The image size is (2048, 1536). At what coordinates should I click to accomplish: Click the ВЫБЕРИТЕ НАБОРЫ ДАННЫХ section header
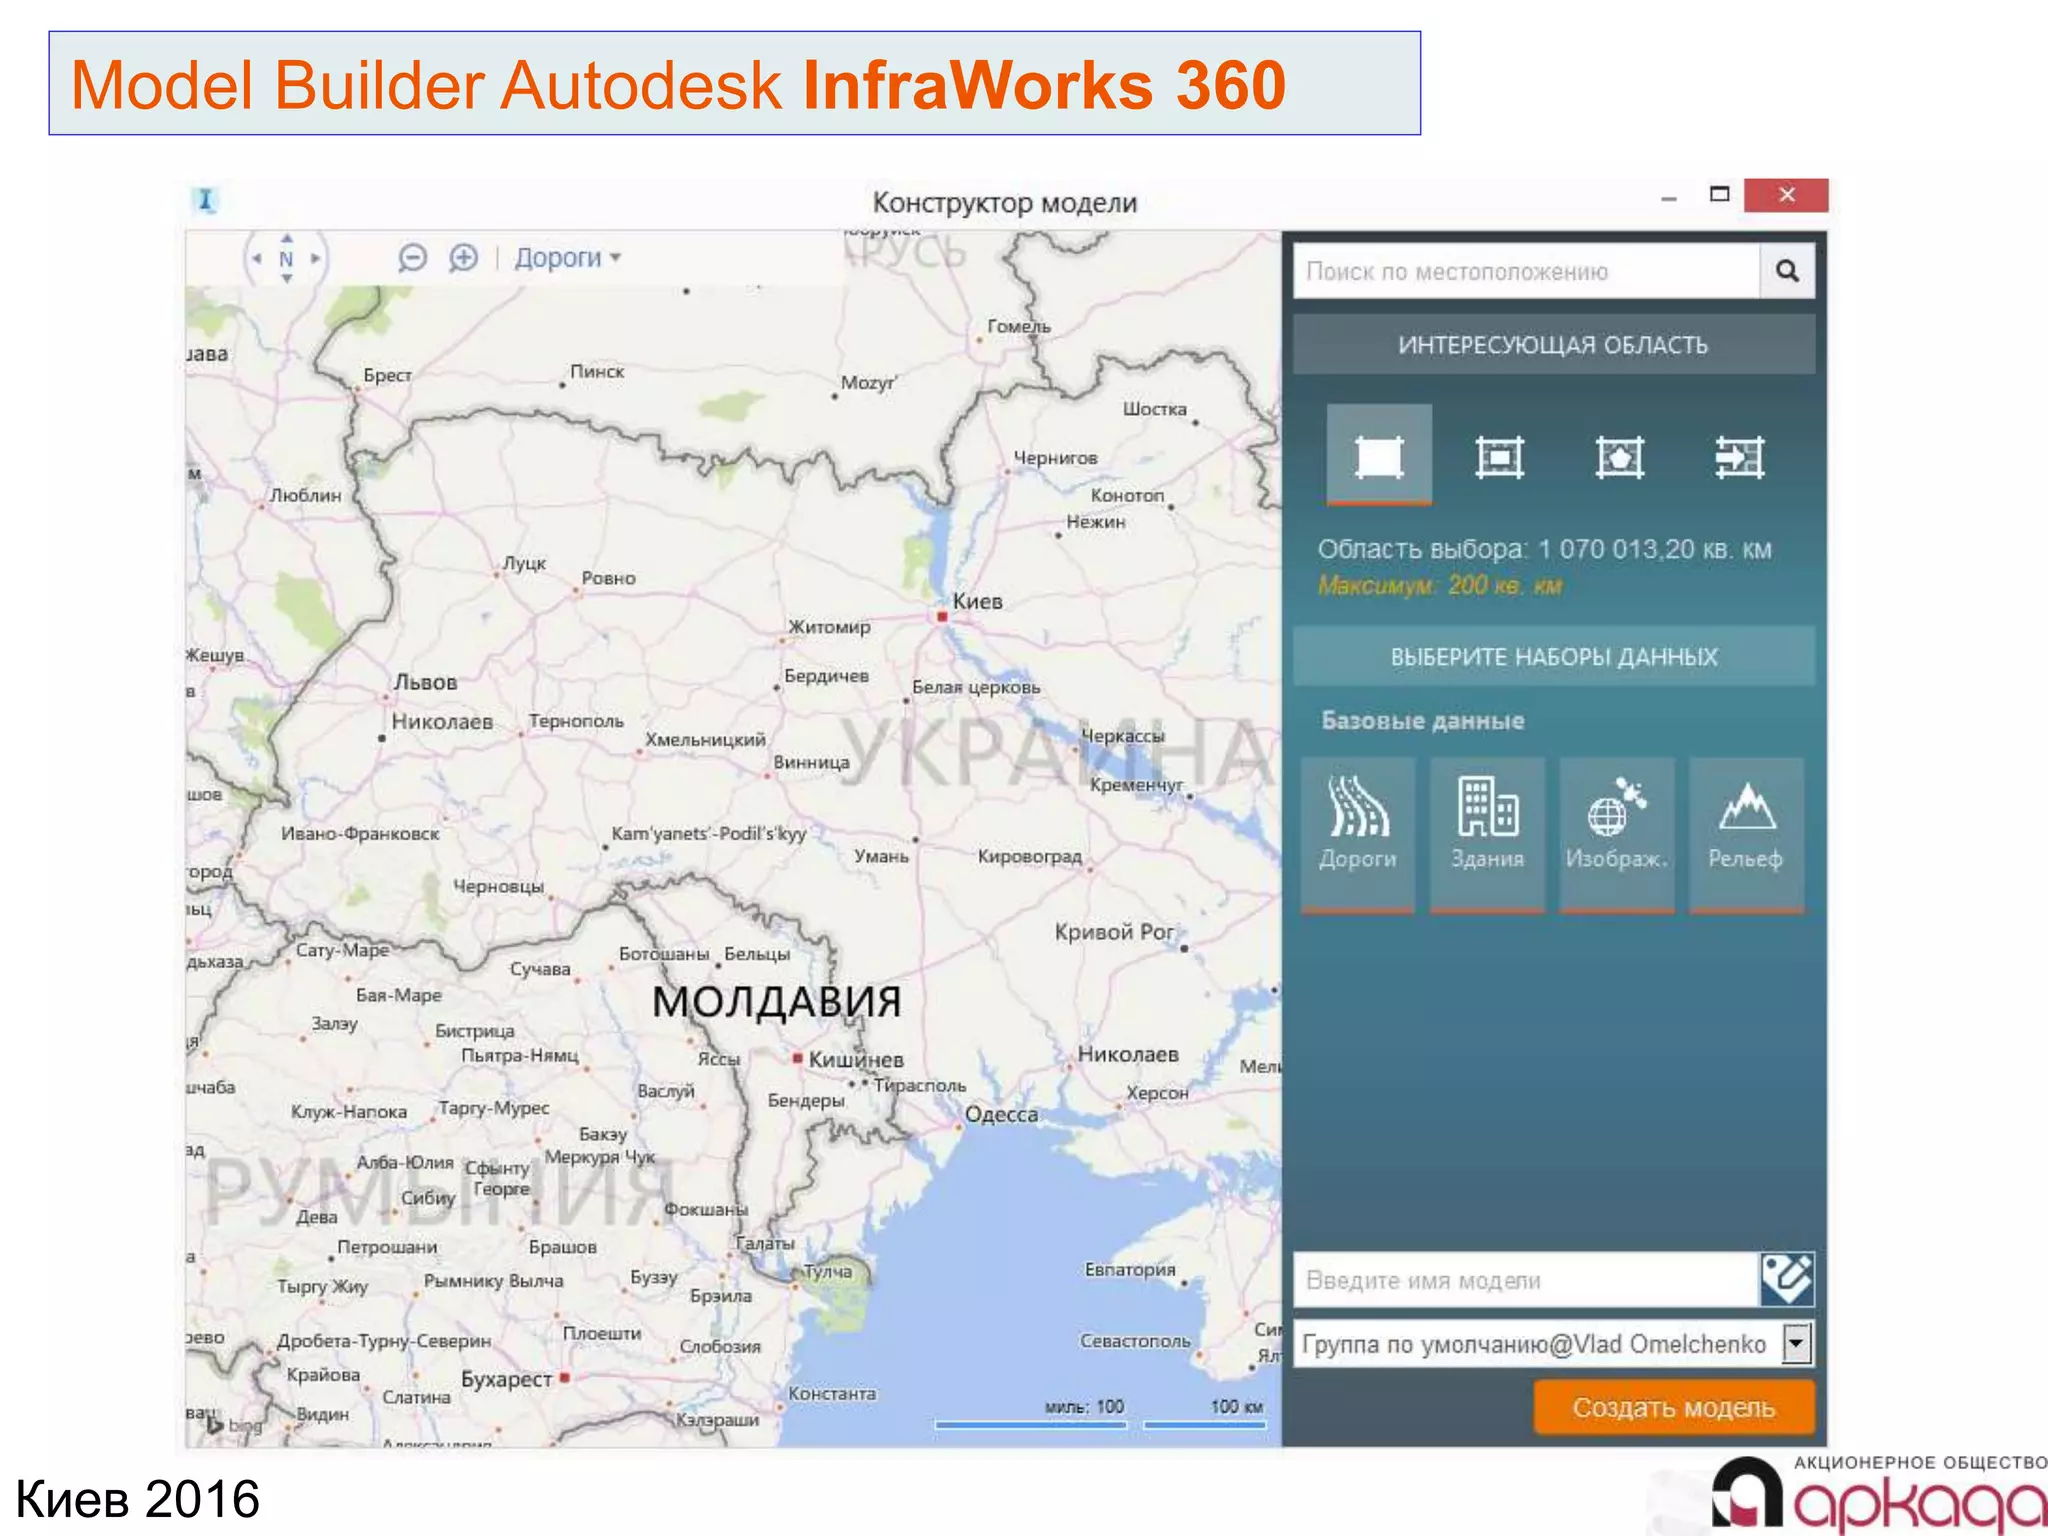coord(1554,657)
